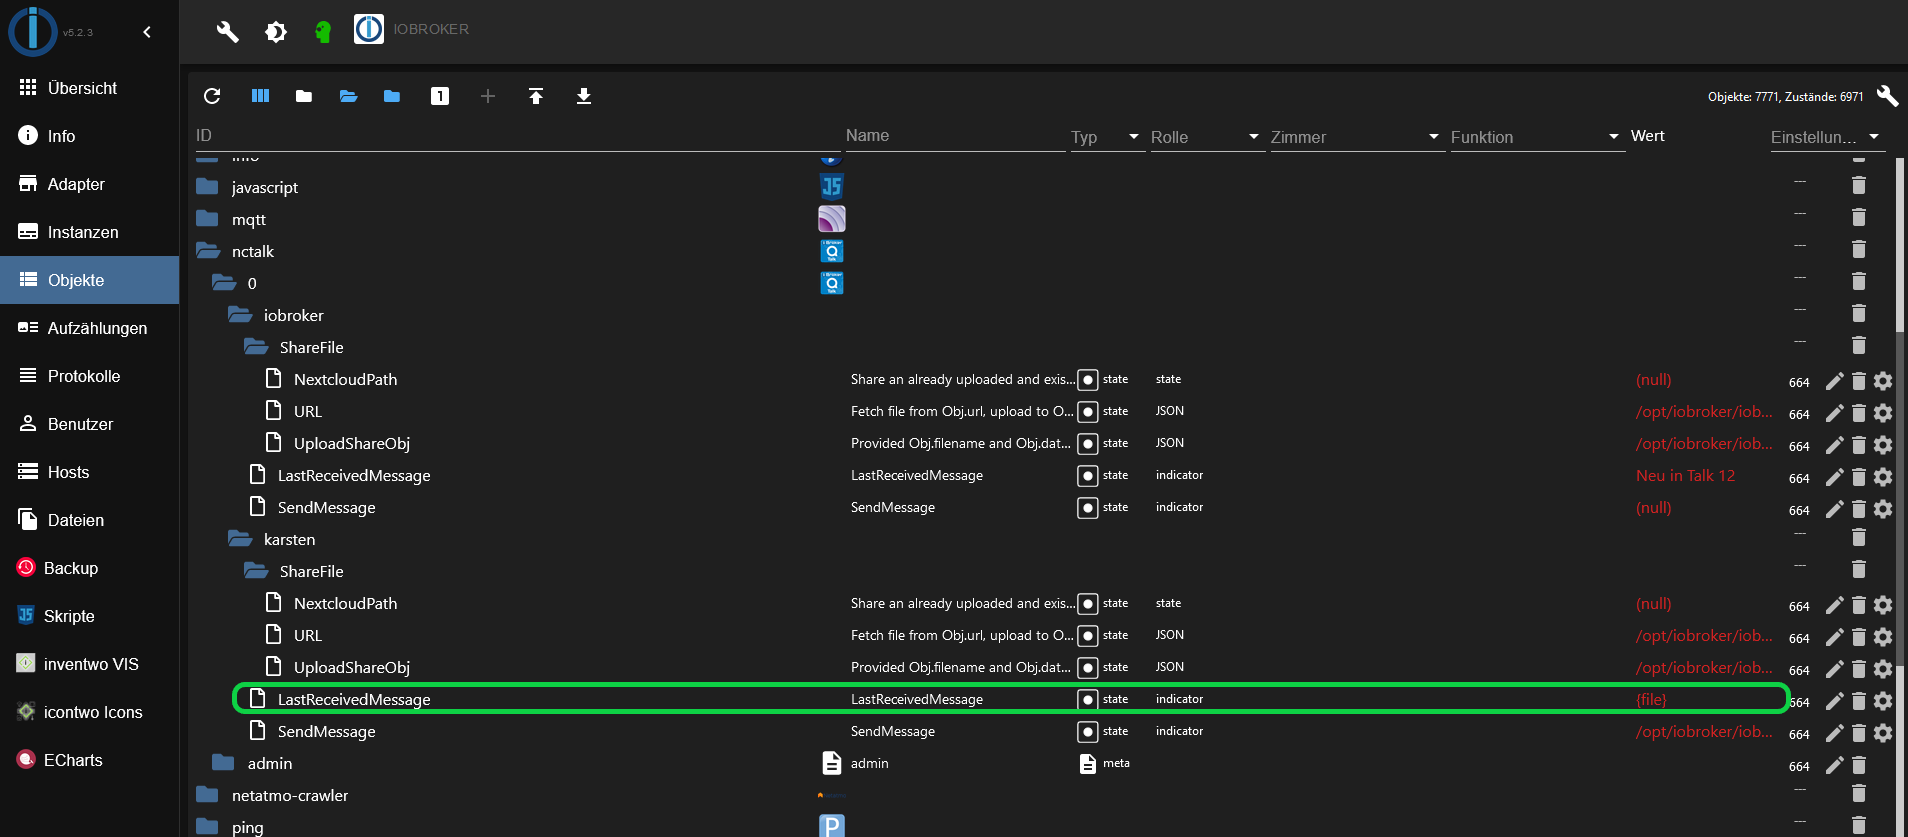Edit the karsten LastReceivedMessage object with pencil

pos(1834,701)
